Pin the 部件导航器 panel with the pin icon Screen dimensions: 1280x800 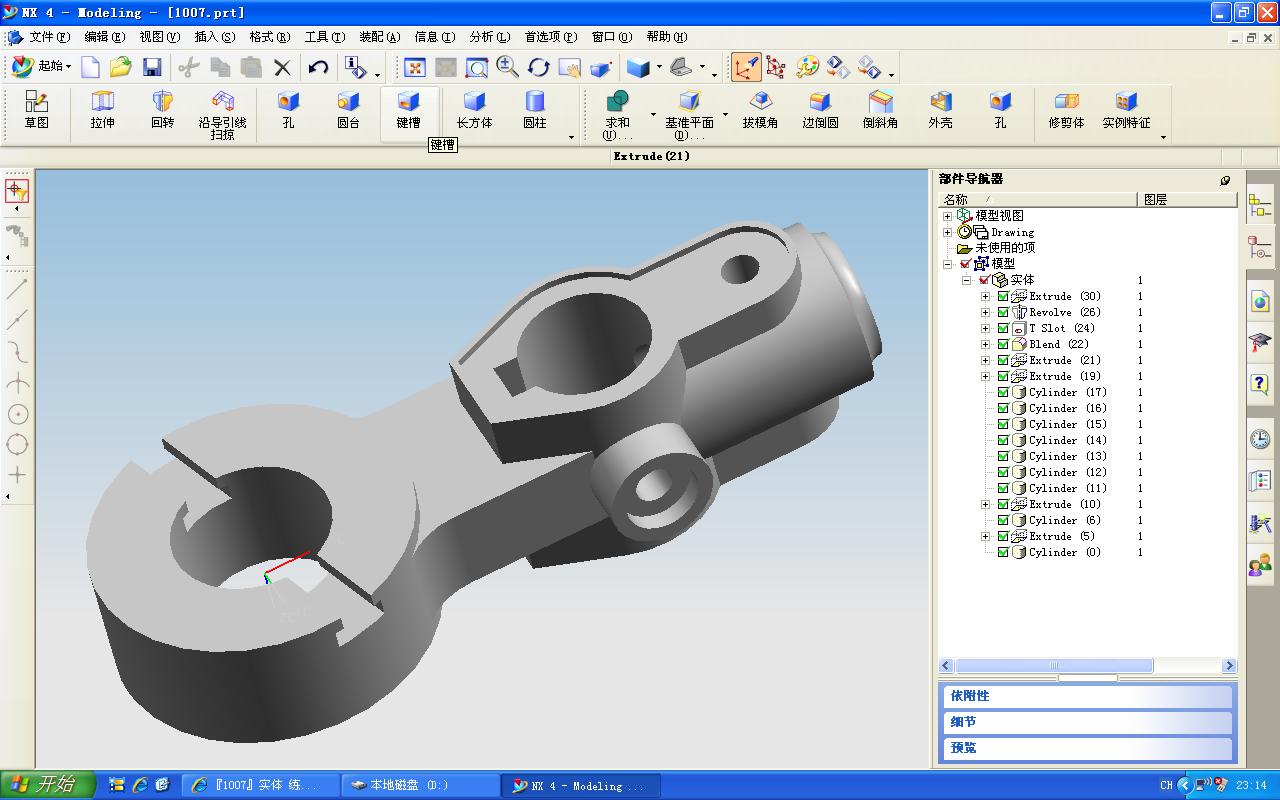click(x=1225, y=180)
